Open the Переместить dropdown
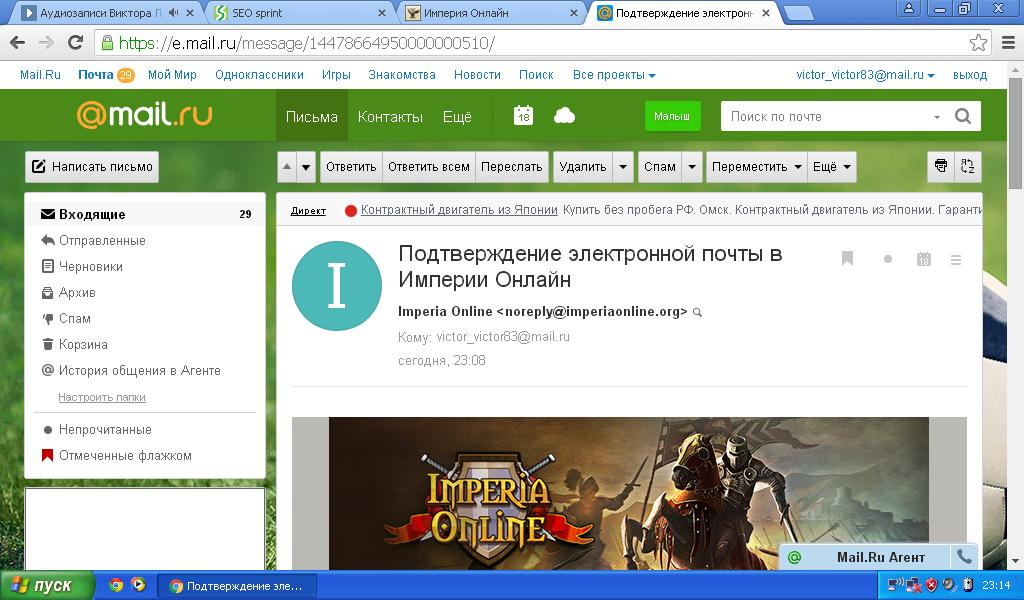 [x=756, y=166]
